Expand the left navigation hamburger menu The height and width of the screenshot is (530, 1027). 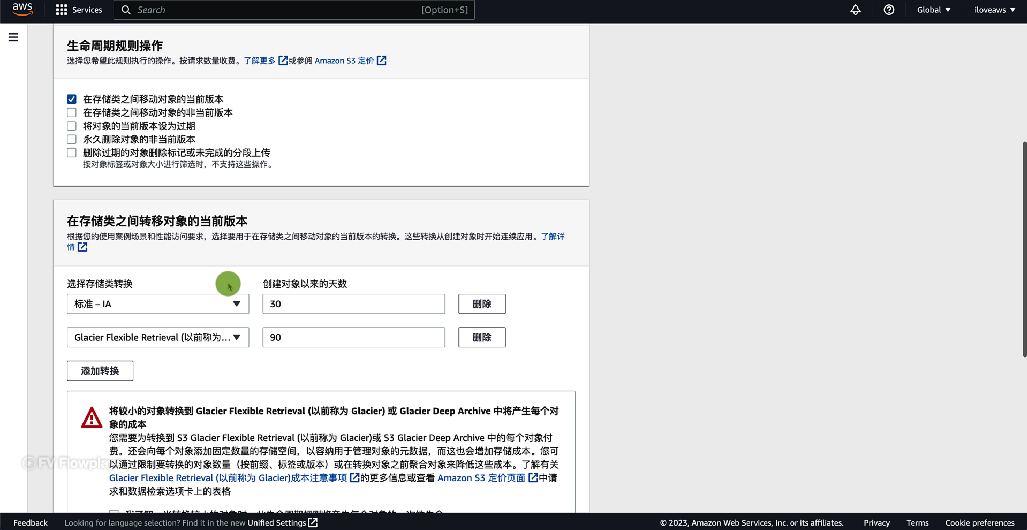[x=13, y=37]
